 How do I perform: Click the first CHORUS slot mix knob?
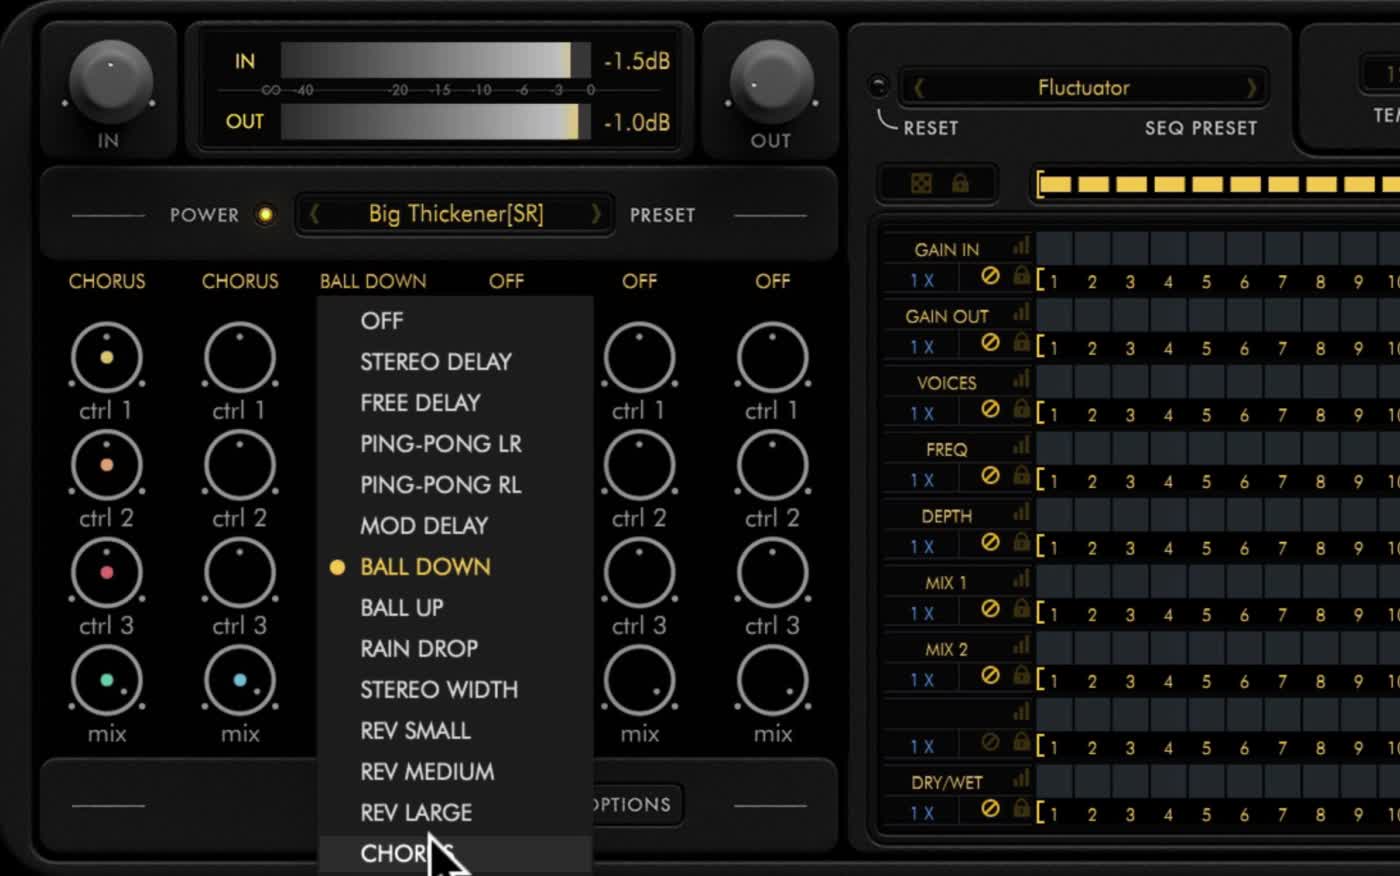[107, 680]
